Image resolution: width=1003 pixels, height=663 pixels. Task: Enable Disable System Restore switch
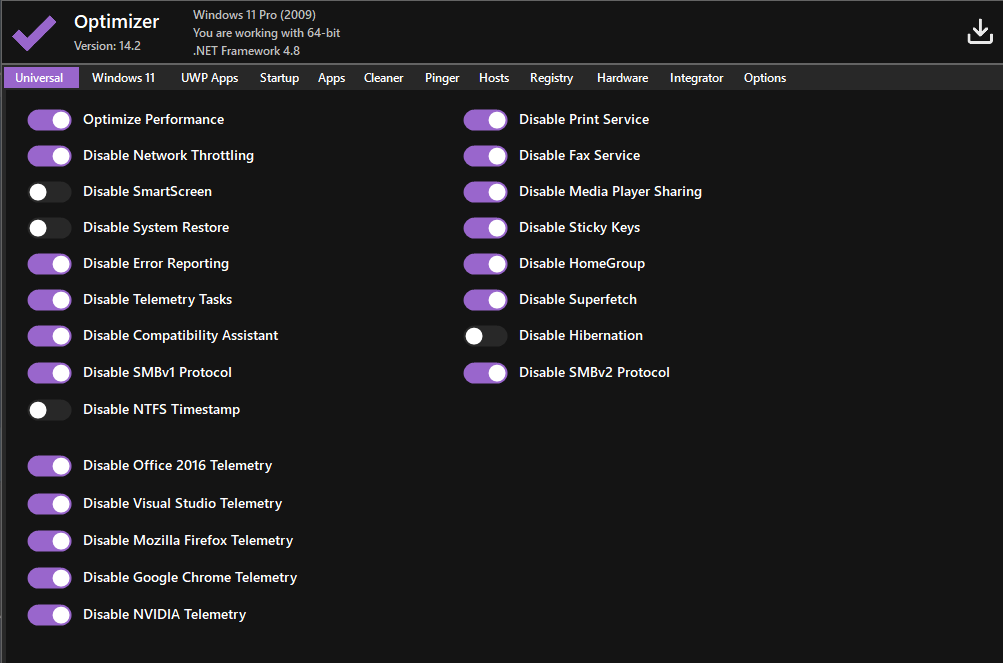pos(49,228)
